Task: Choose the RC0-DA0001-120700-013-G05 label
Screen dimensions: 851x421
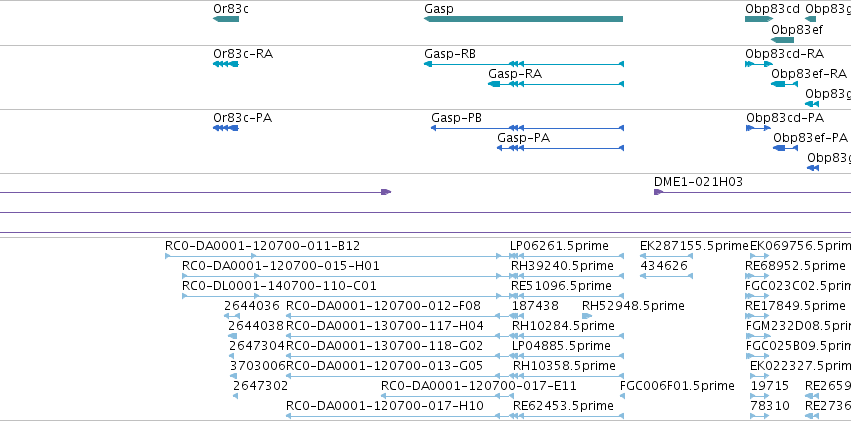Action: (384, 366)
